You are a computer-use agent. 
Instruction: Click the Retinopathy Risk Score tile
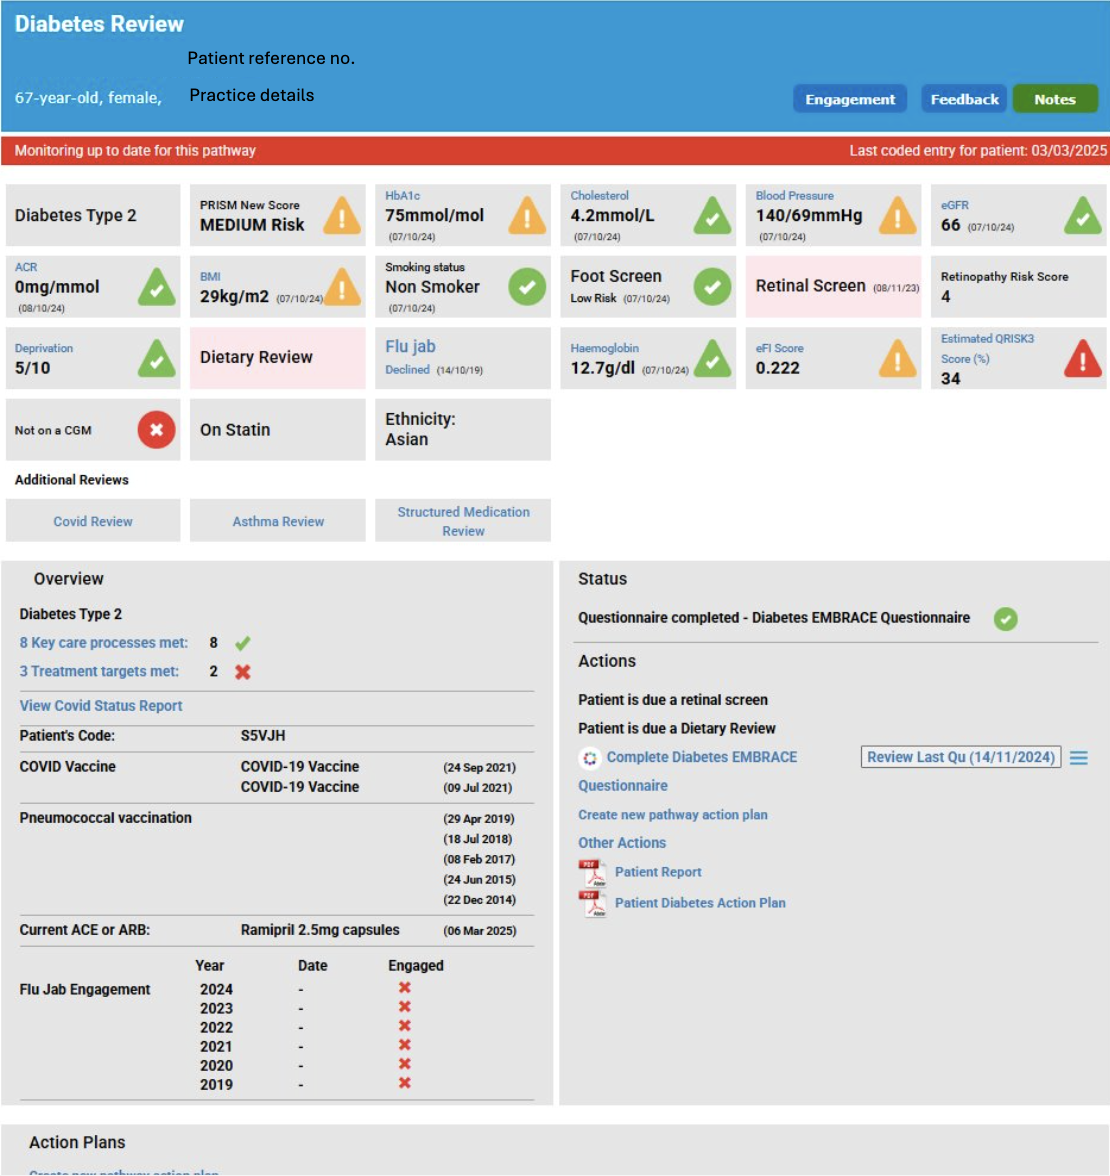point(1018,286)
